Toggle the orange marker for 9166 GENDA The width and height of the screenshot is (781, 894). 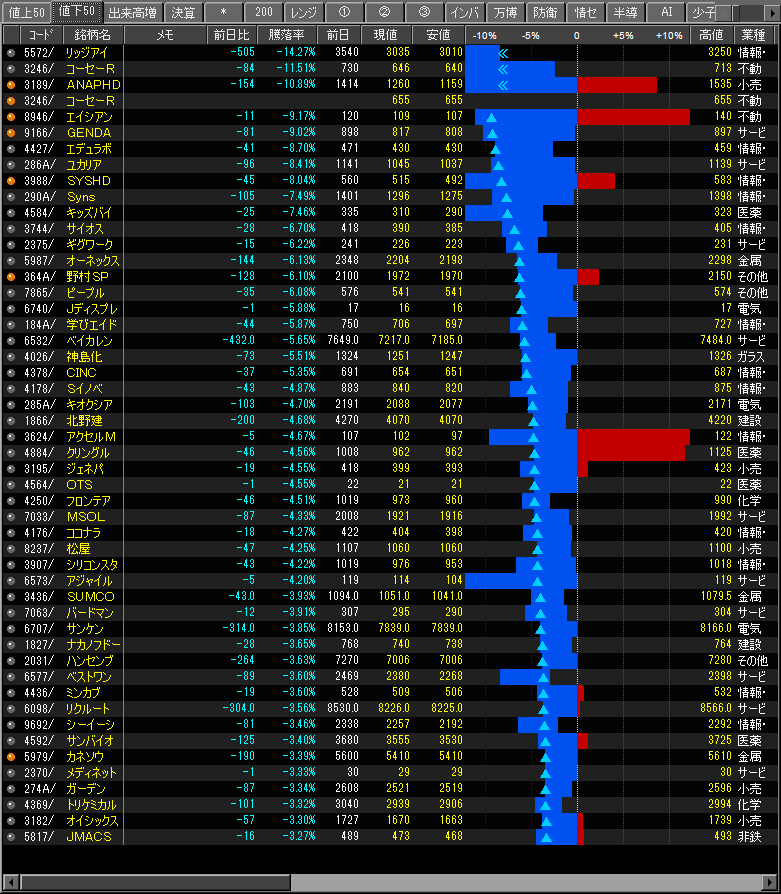click(11, 133)
